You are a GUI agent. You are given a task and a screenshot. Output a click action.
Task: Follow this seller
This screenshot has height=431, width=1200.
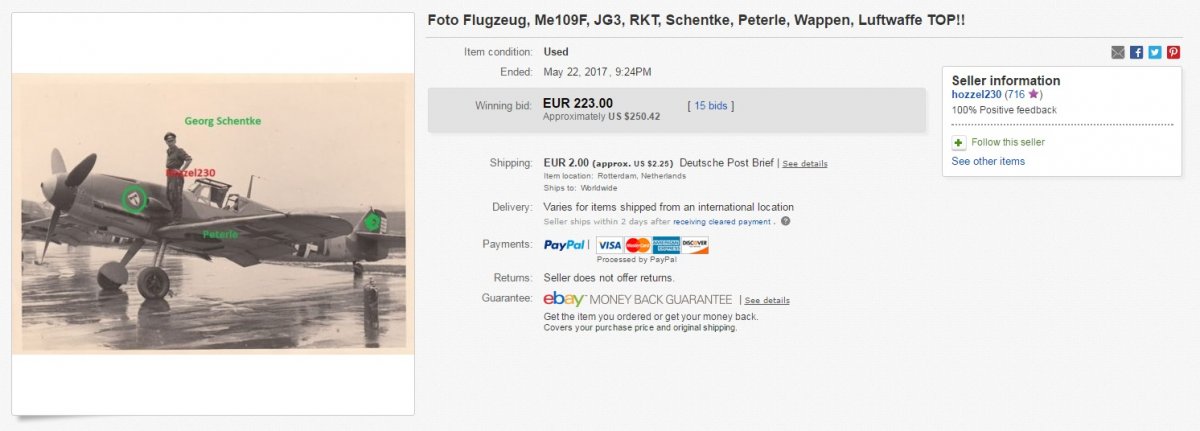coord(1007,143)
